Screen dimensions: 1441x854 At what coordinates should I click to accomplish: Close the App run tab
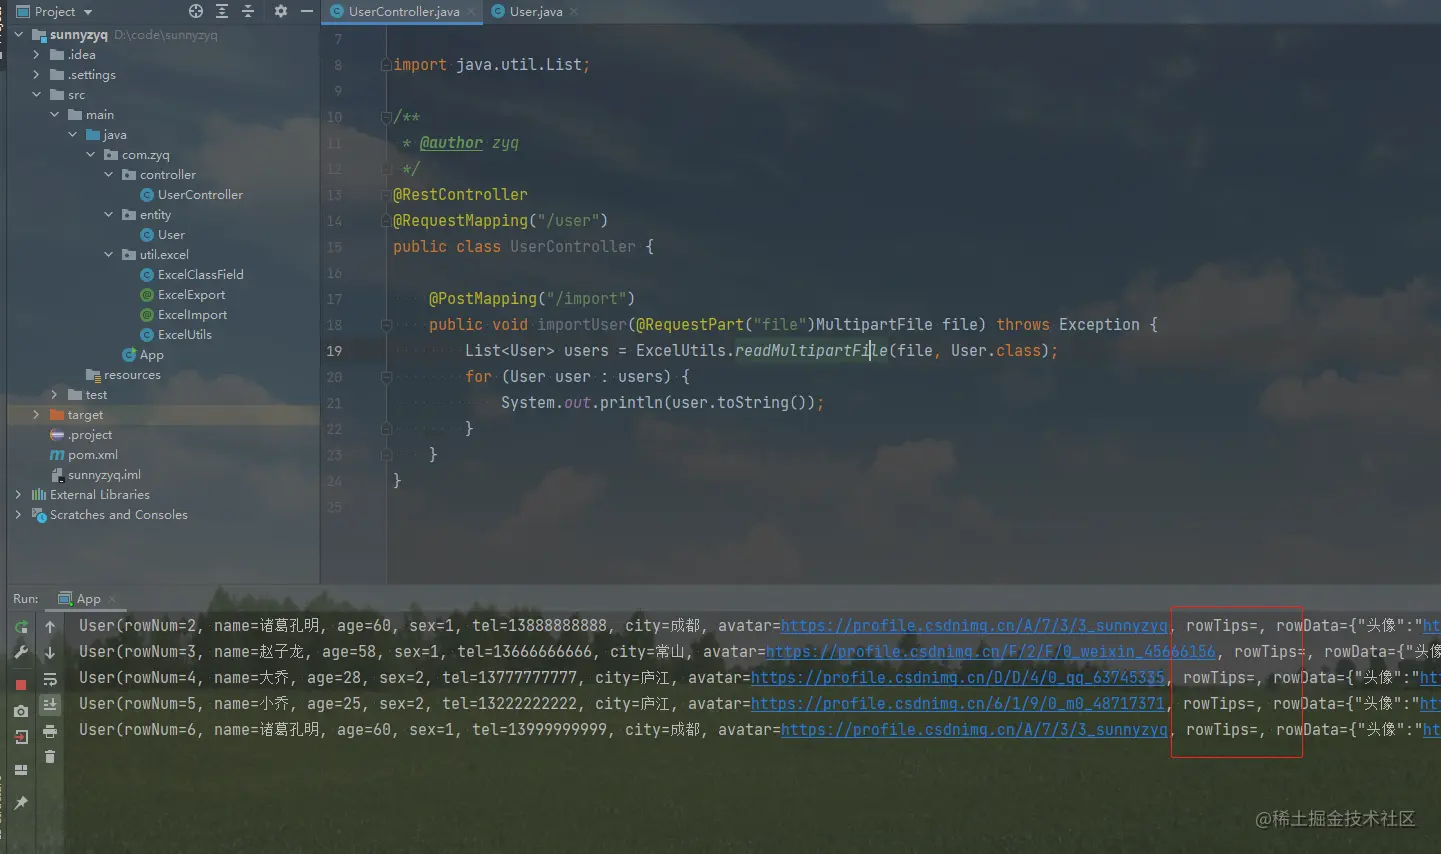[112, 600]
